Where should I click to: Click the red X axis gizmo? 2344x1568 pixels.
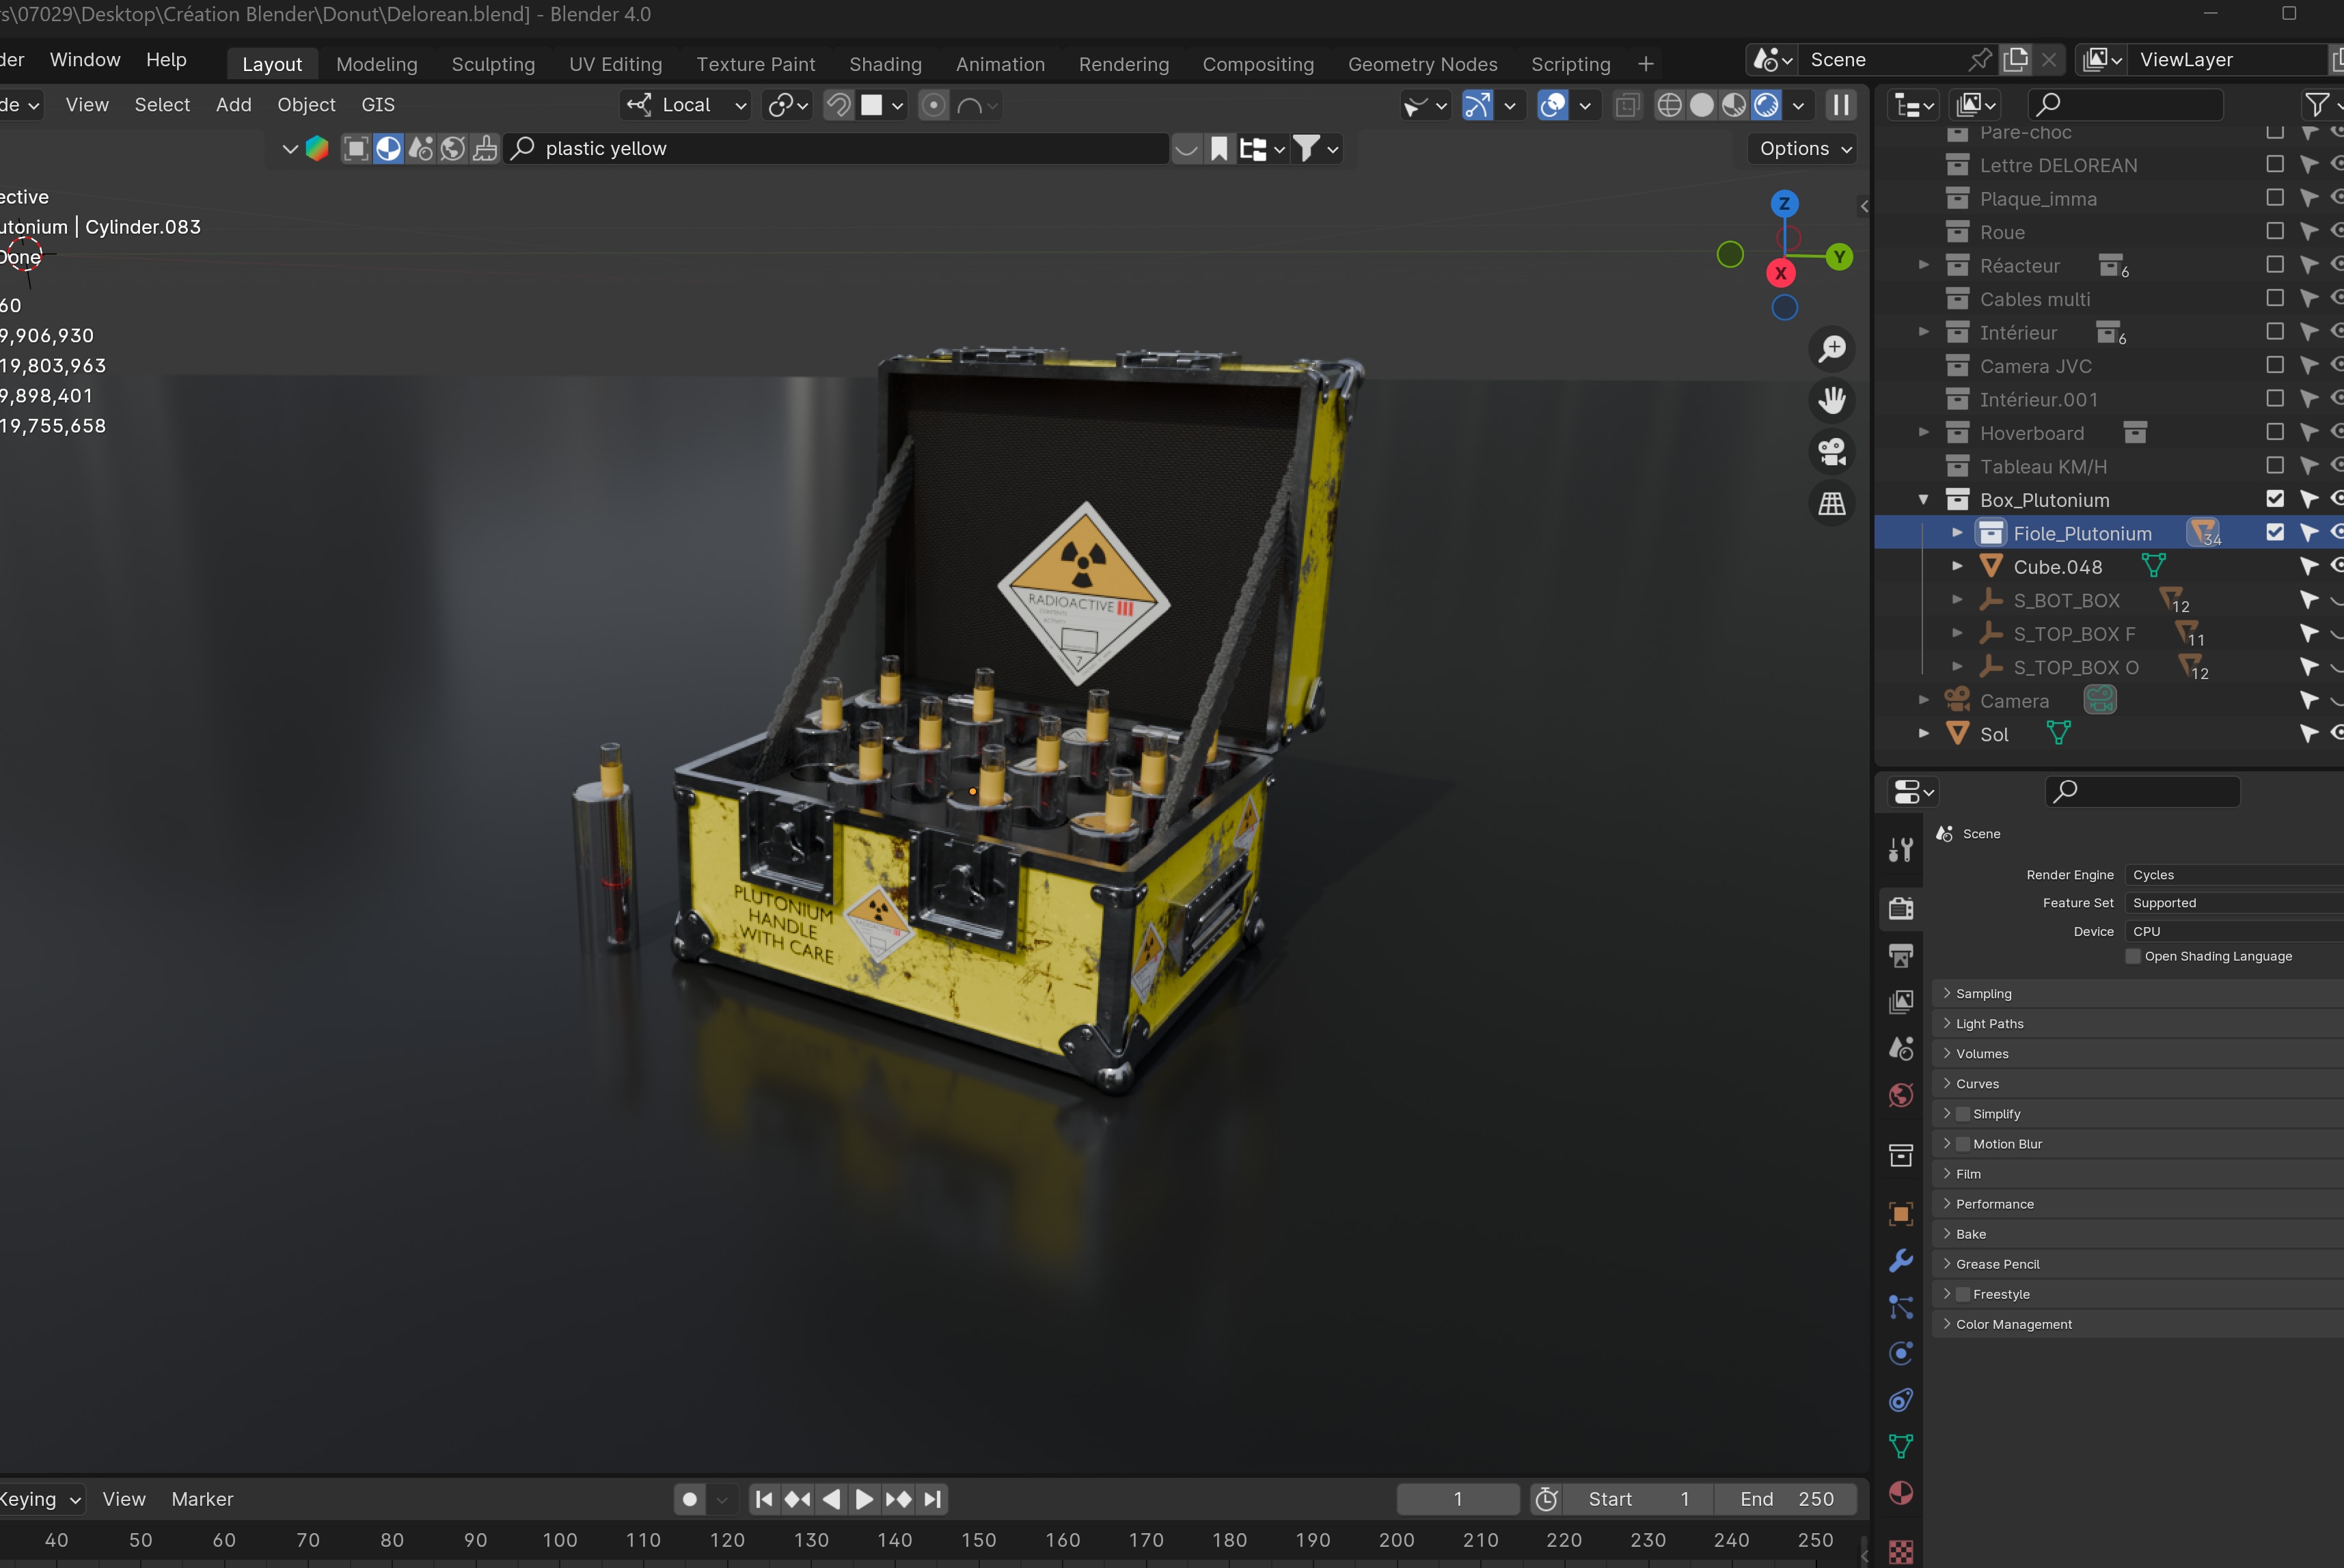[1780, 273]
